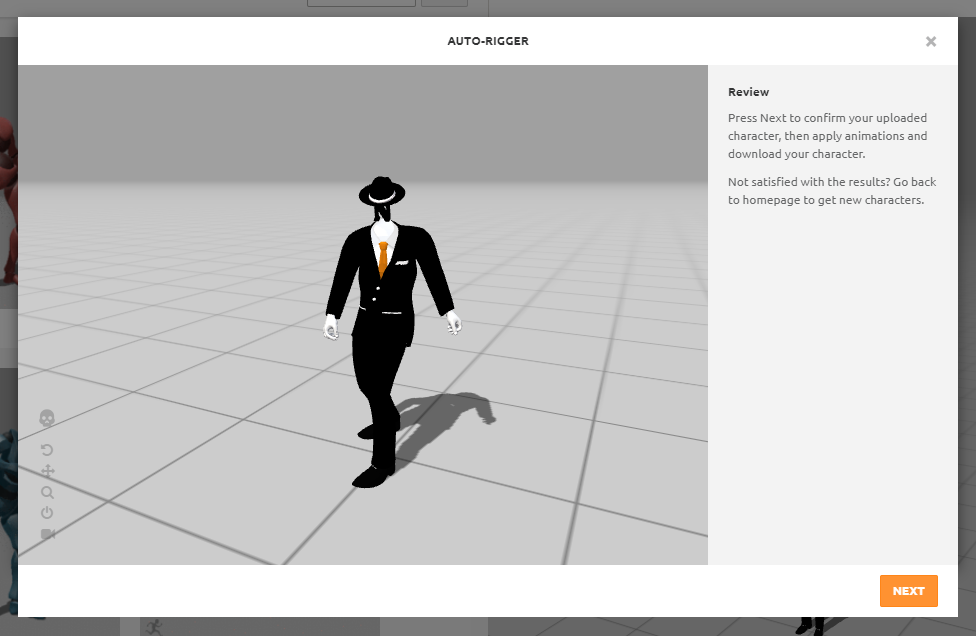
Task: Click the power reset view icon
Action: click(47, 513)
